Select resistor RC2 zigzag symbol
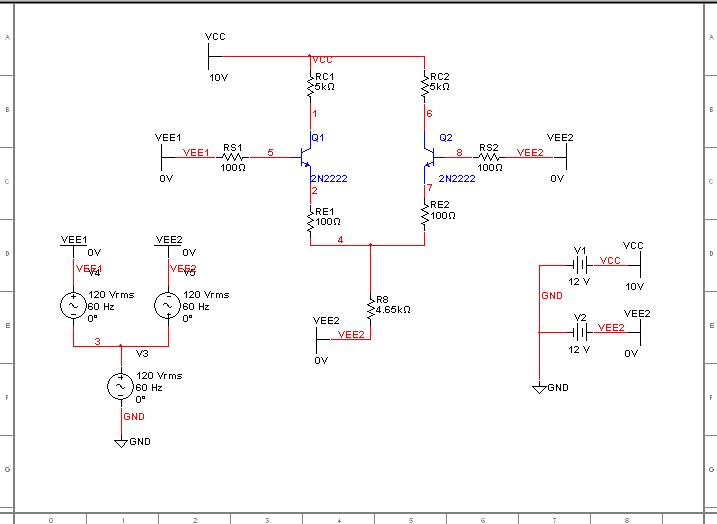The image size is (717, 524). click(425, 86)
